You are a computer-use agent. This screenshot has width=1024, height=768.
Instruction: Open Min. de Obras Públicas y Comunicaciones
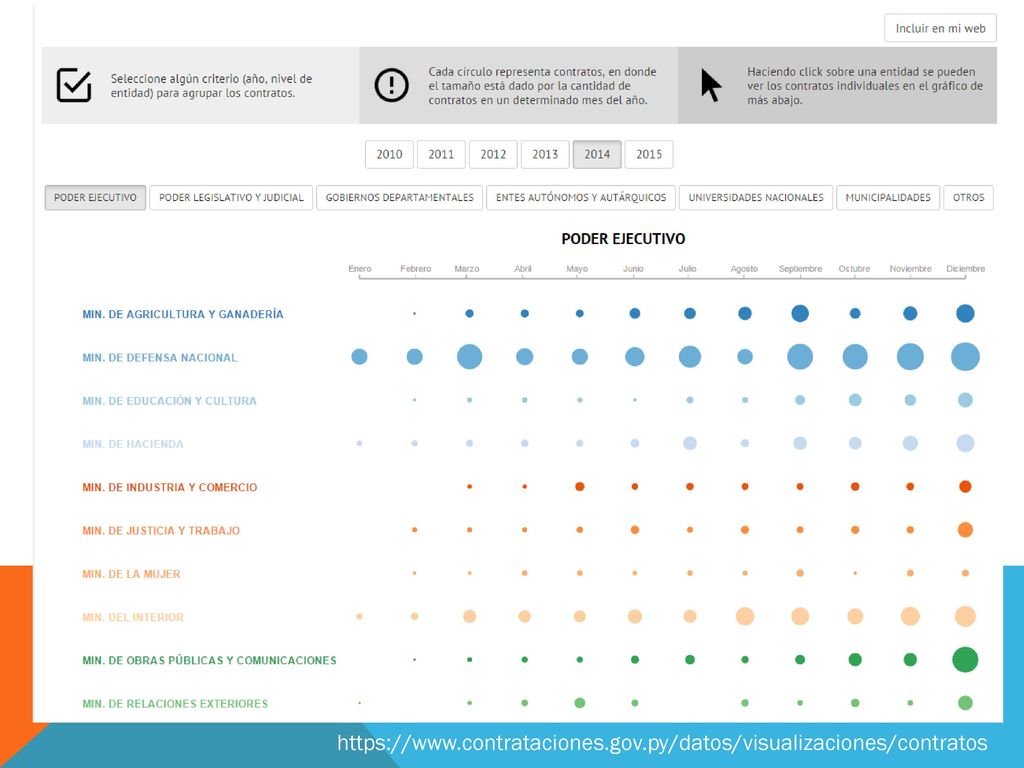209,660
